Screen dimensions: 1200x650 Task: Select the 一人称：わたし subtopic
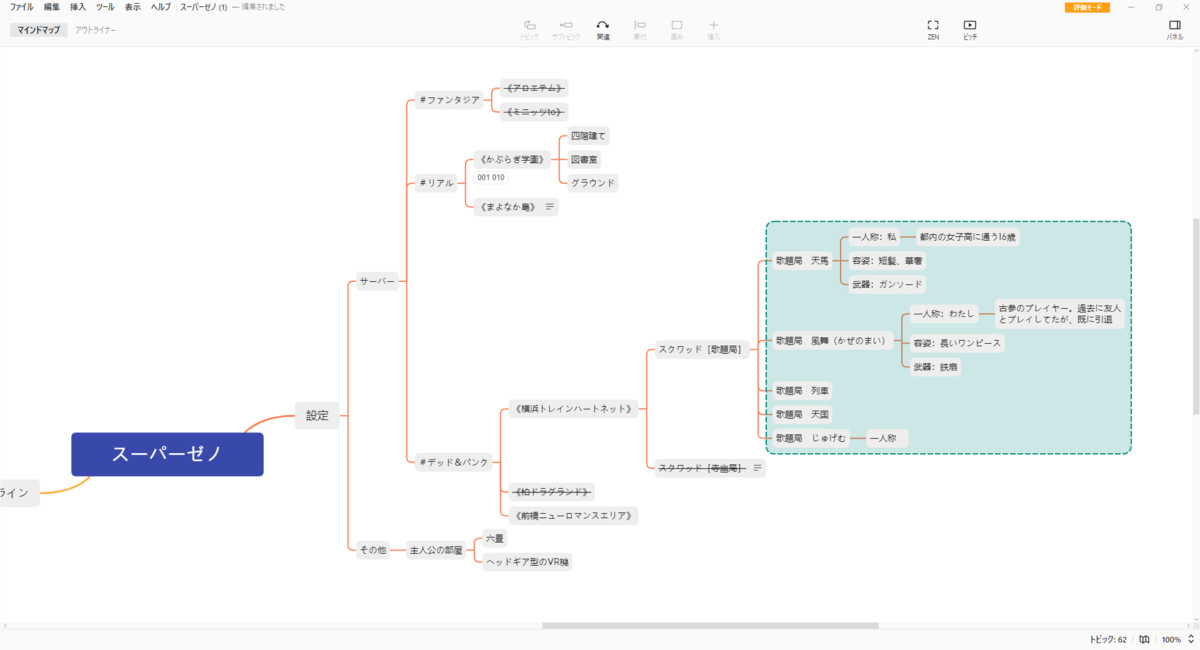tap(942, 314)
